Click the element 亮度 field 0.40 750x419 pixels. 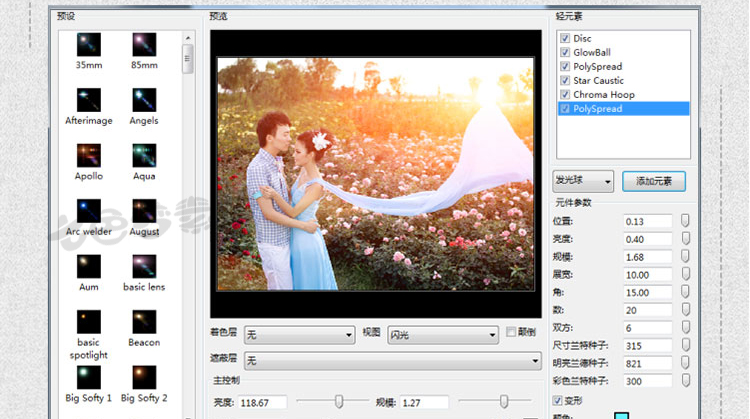pyautogui.click(x=648, y=239)
